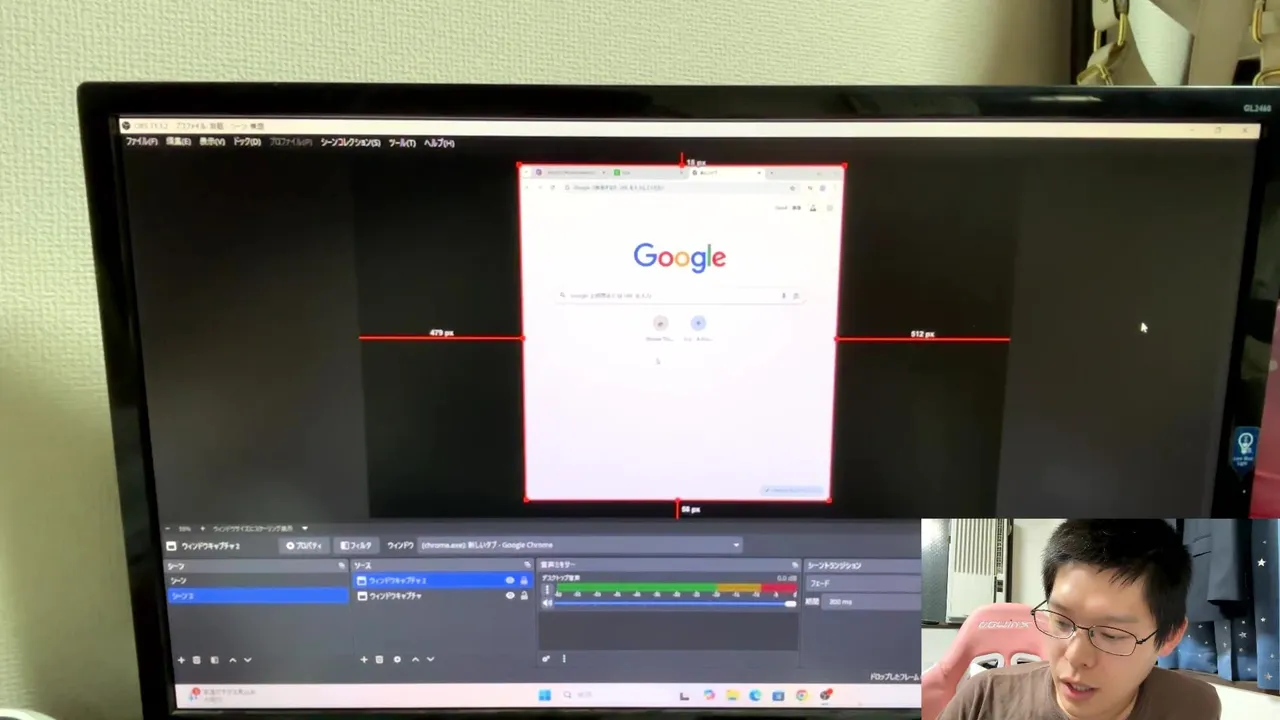Open the 編集(E) menu

(178, 142)
